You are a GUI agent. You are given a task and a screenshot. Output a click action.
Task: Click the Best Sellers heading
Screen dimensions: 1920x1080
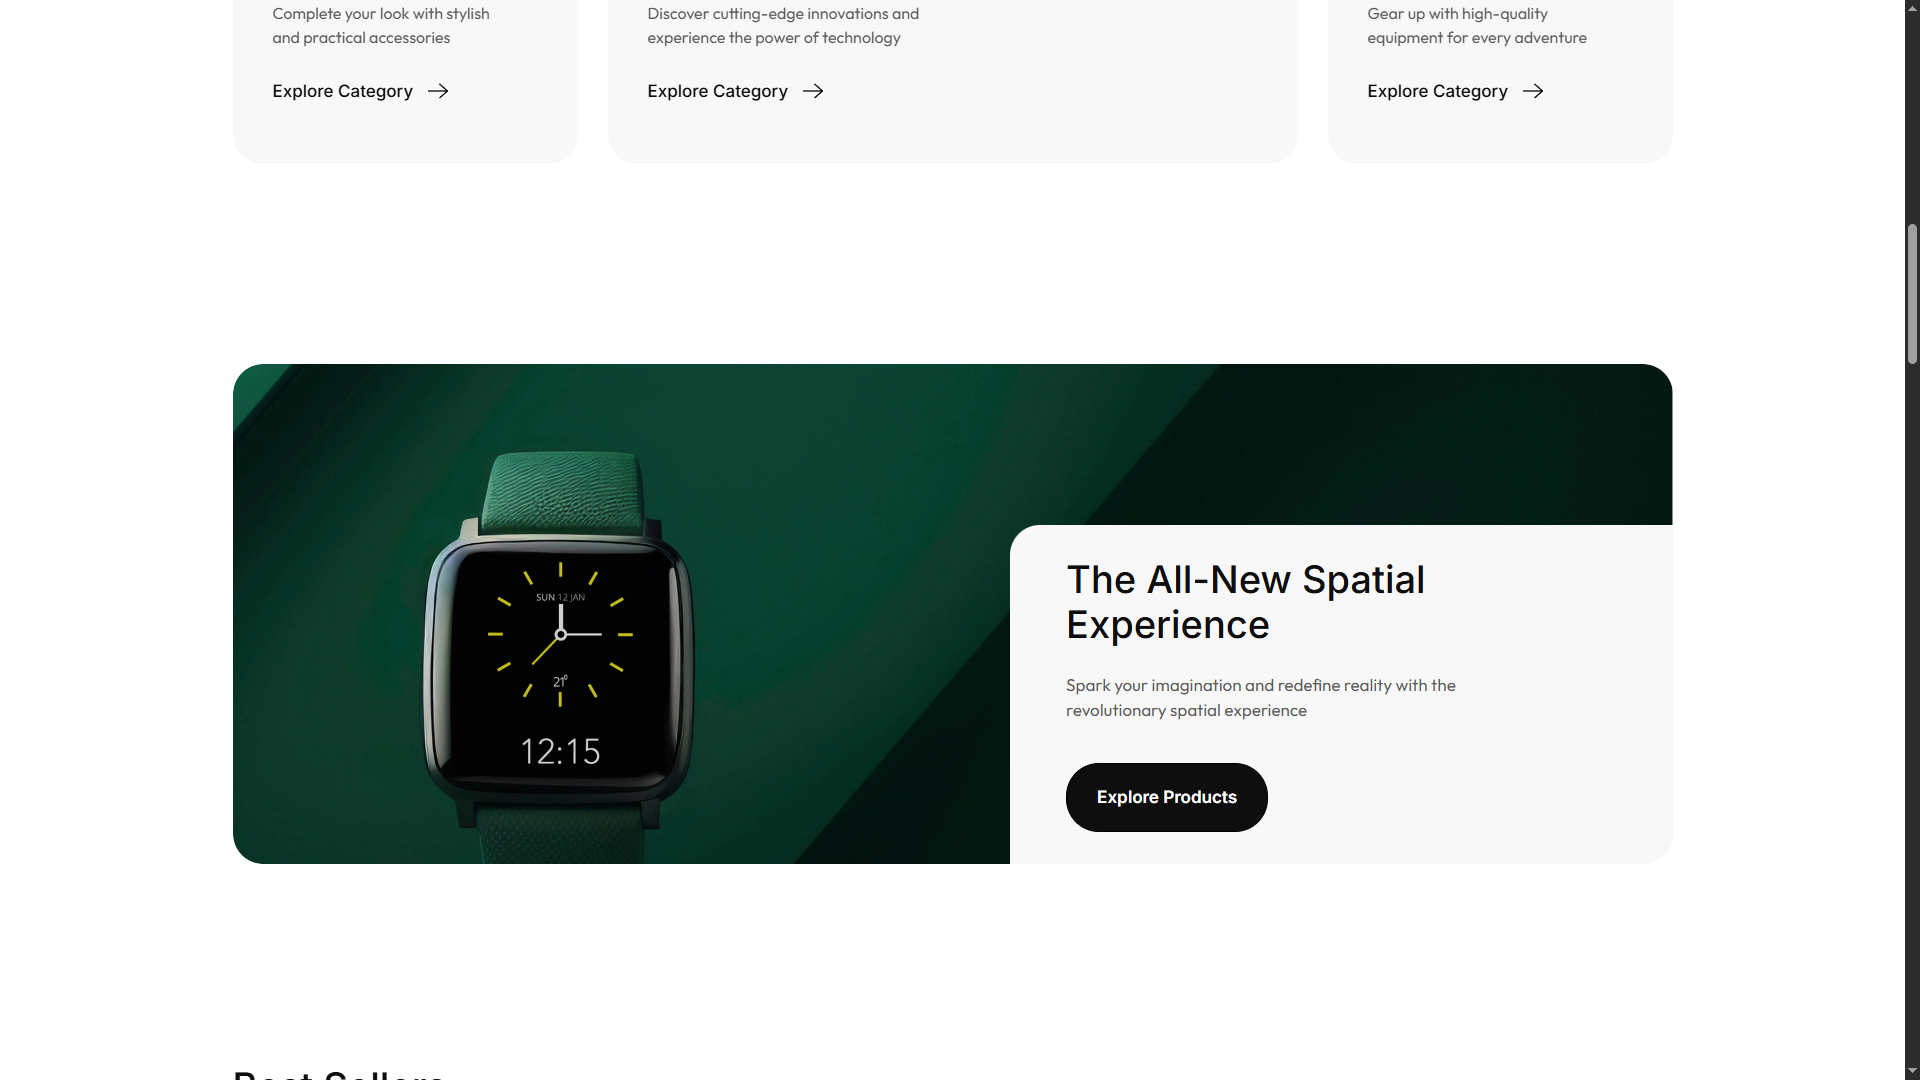pyautogui.click(x=339, y=1074)
